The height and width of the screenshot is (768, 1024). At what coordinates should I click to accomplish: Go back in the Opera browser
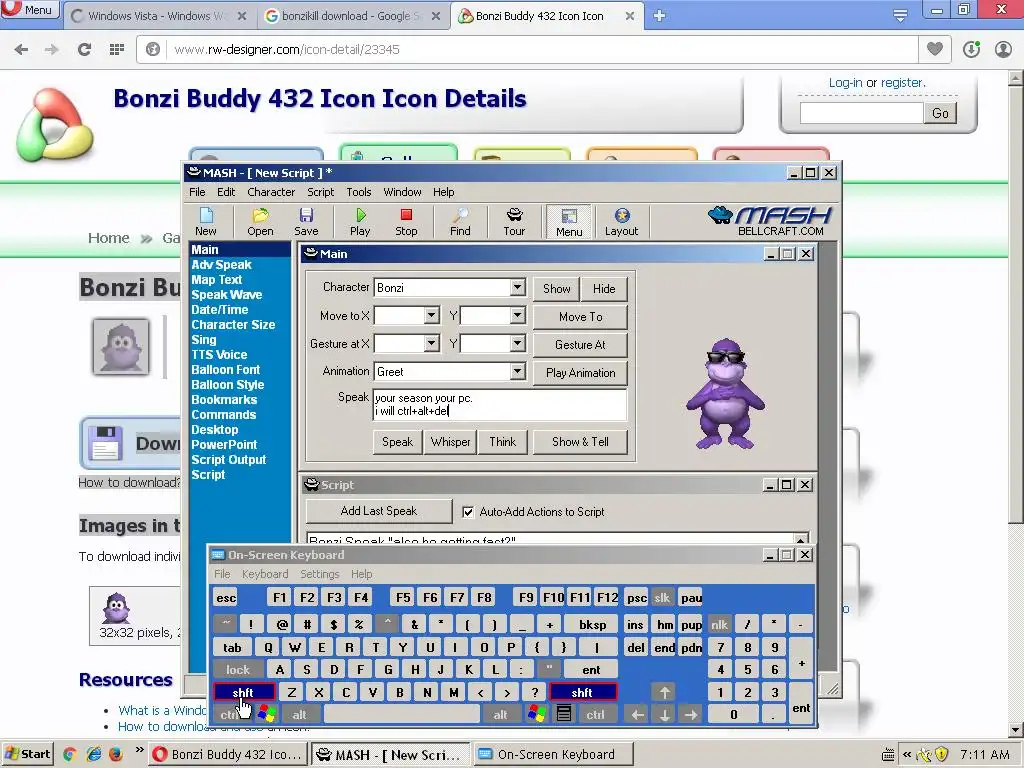click(21, 49)
